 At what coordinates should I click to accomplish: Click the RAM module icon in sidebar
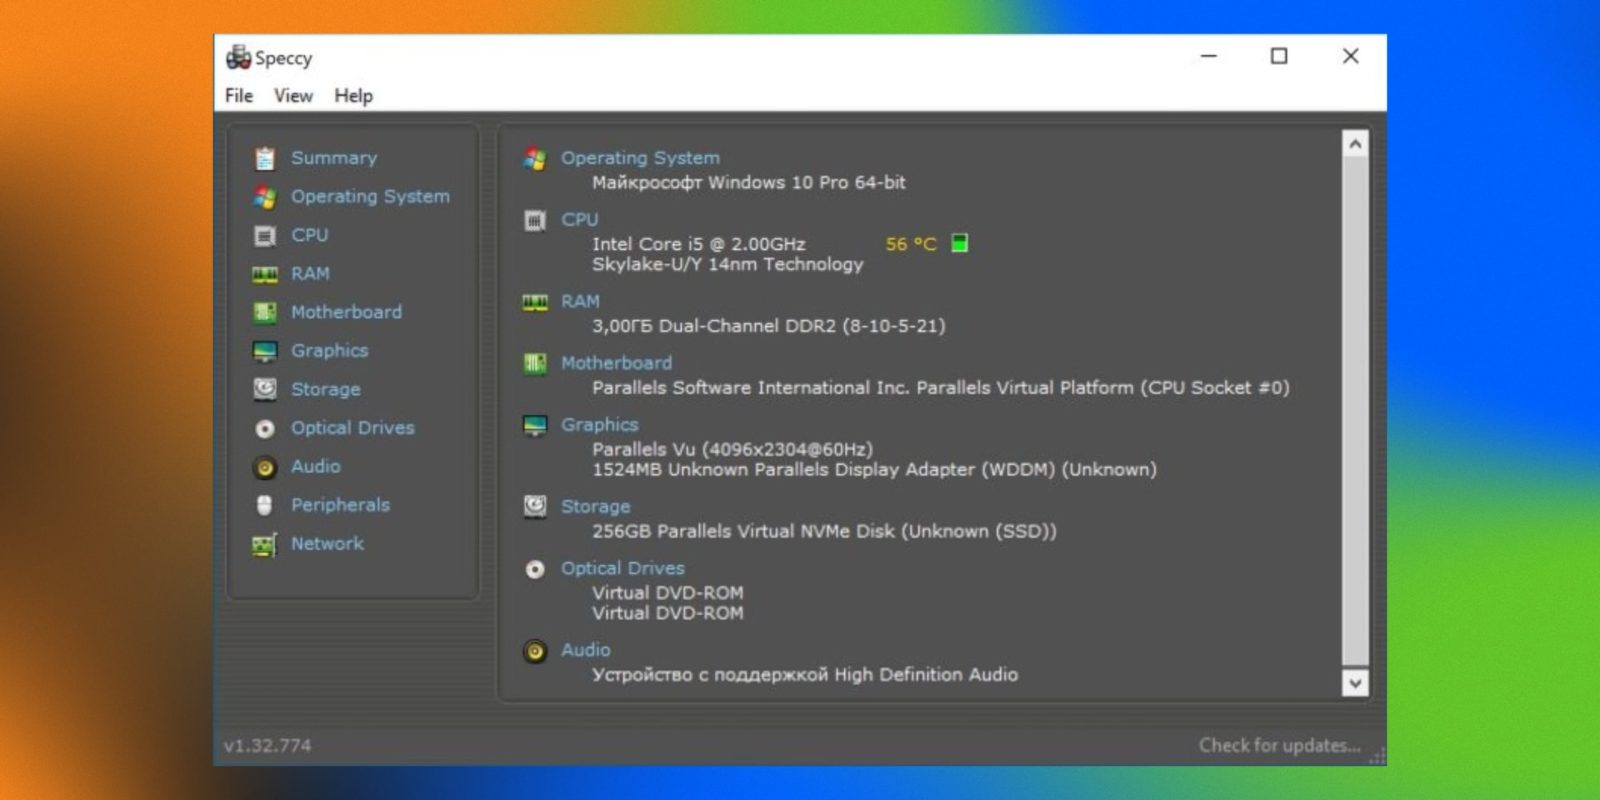click(x=264, y=274)
